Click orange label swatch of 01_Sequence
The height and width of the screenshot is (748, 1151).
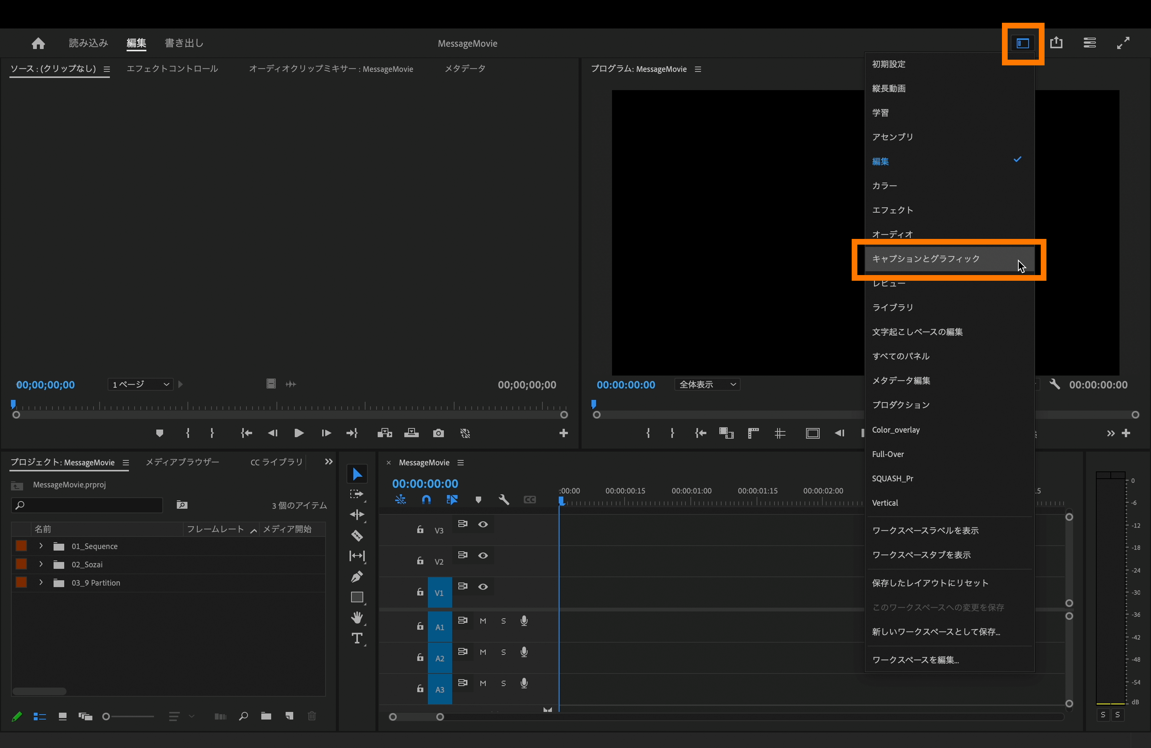click(21, 545)
